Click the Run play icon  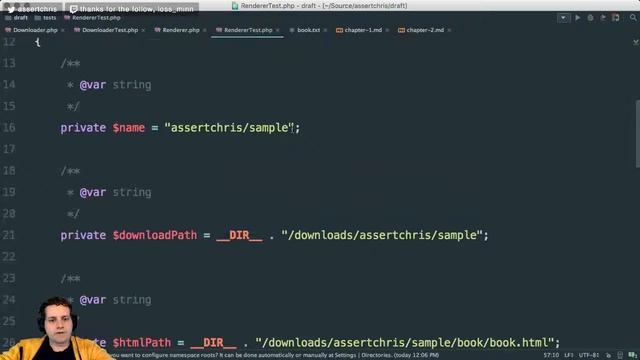(x=578, y=18)
